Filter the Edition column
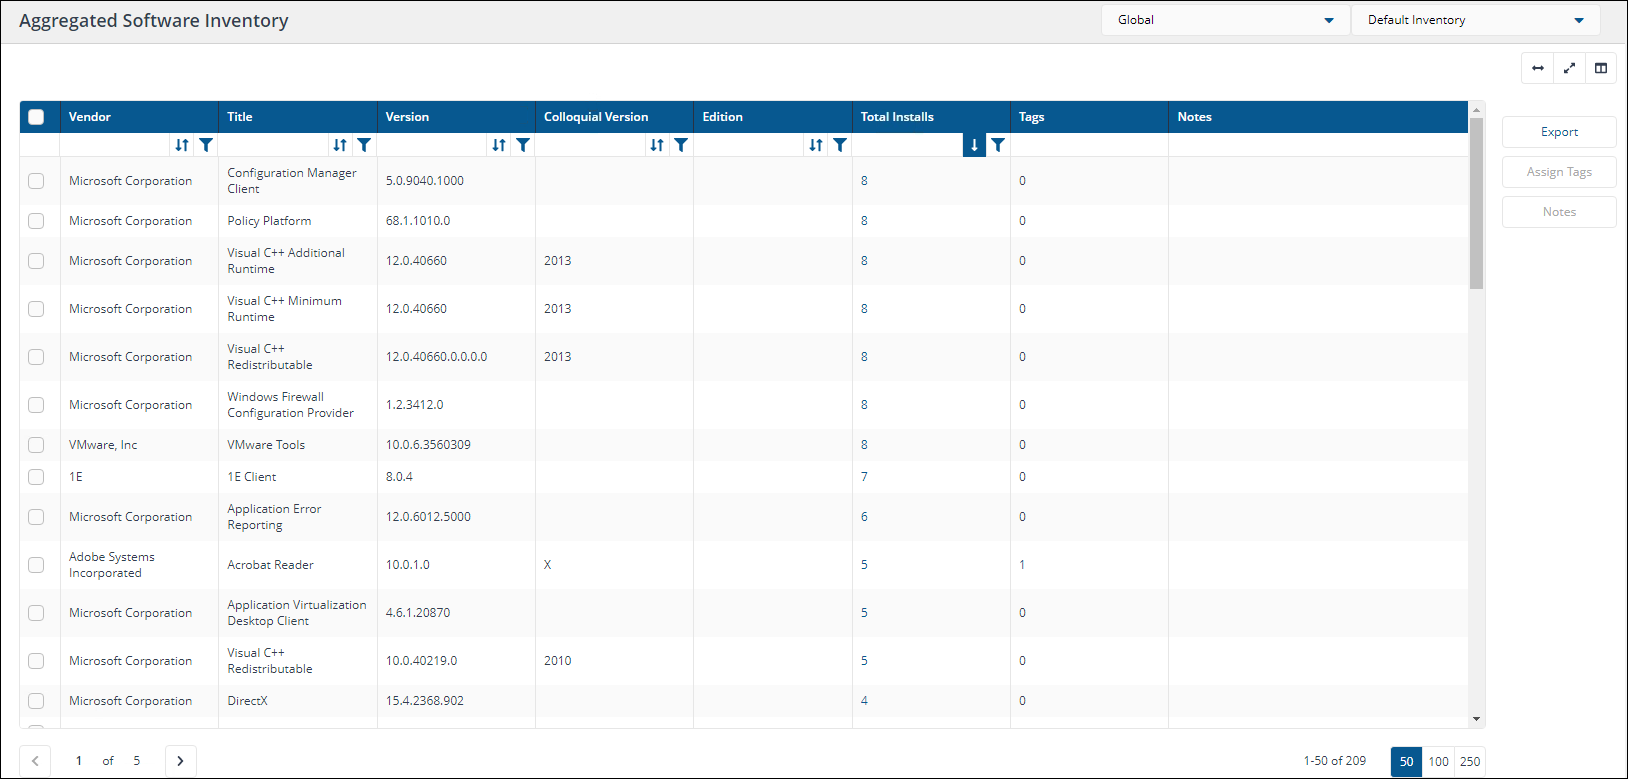 [840, 145]
